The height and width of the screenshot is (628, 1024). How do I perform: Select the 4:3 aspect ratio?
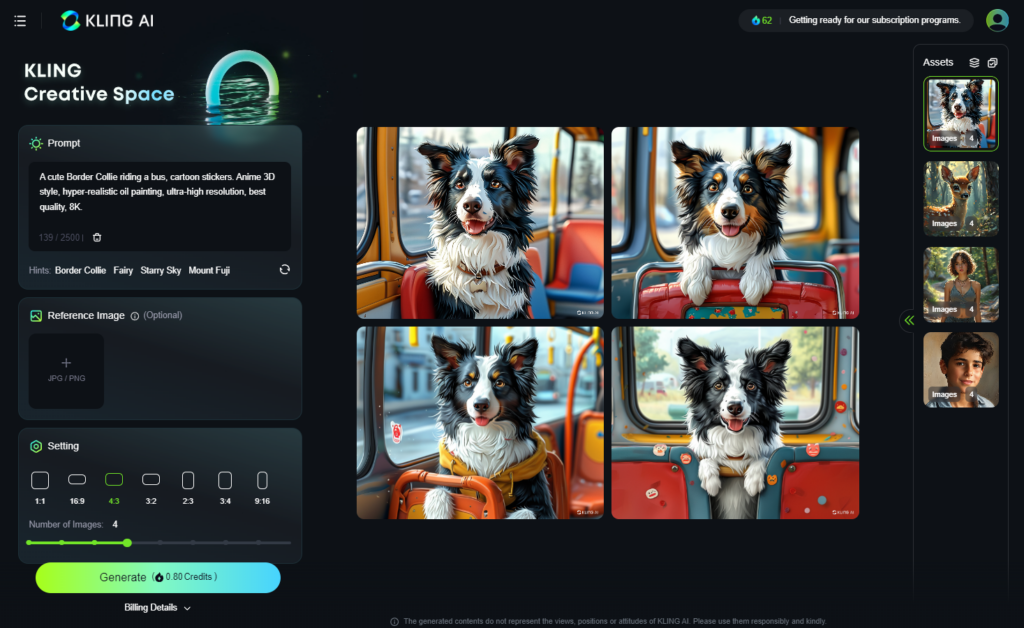114,488
